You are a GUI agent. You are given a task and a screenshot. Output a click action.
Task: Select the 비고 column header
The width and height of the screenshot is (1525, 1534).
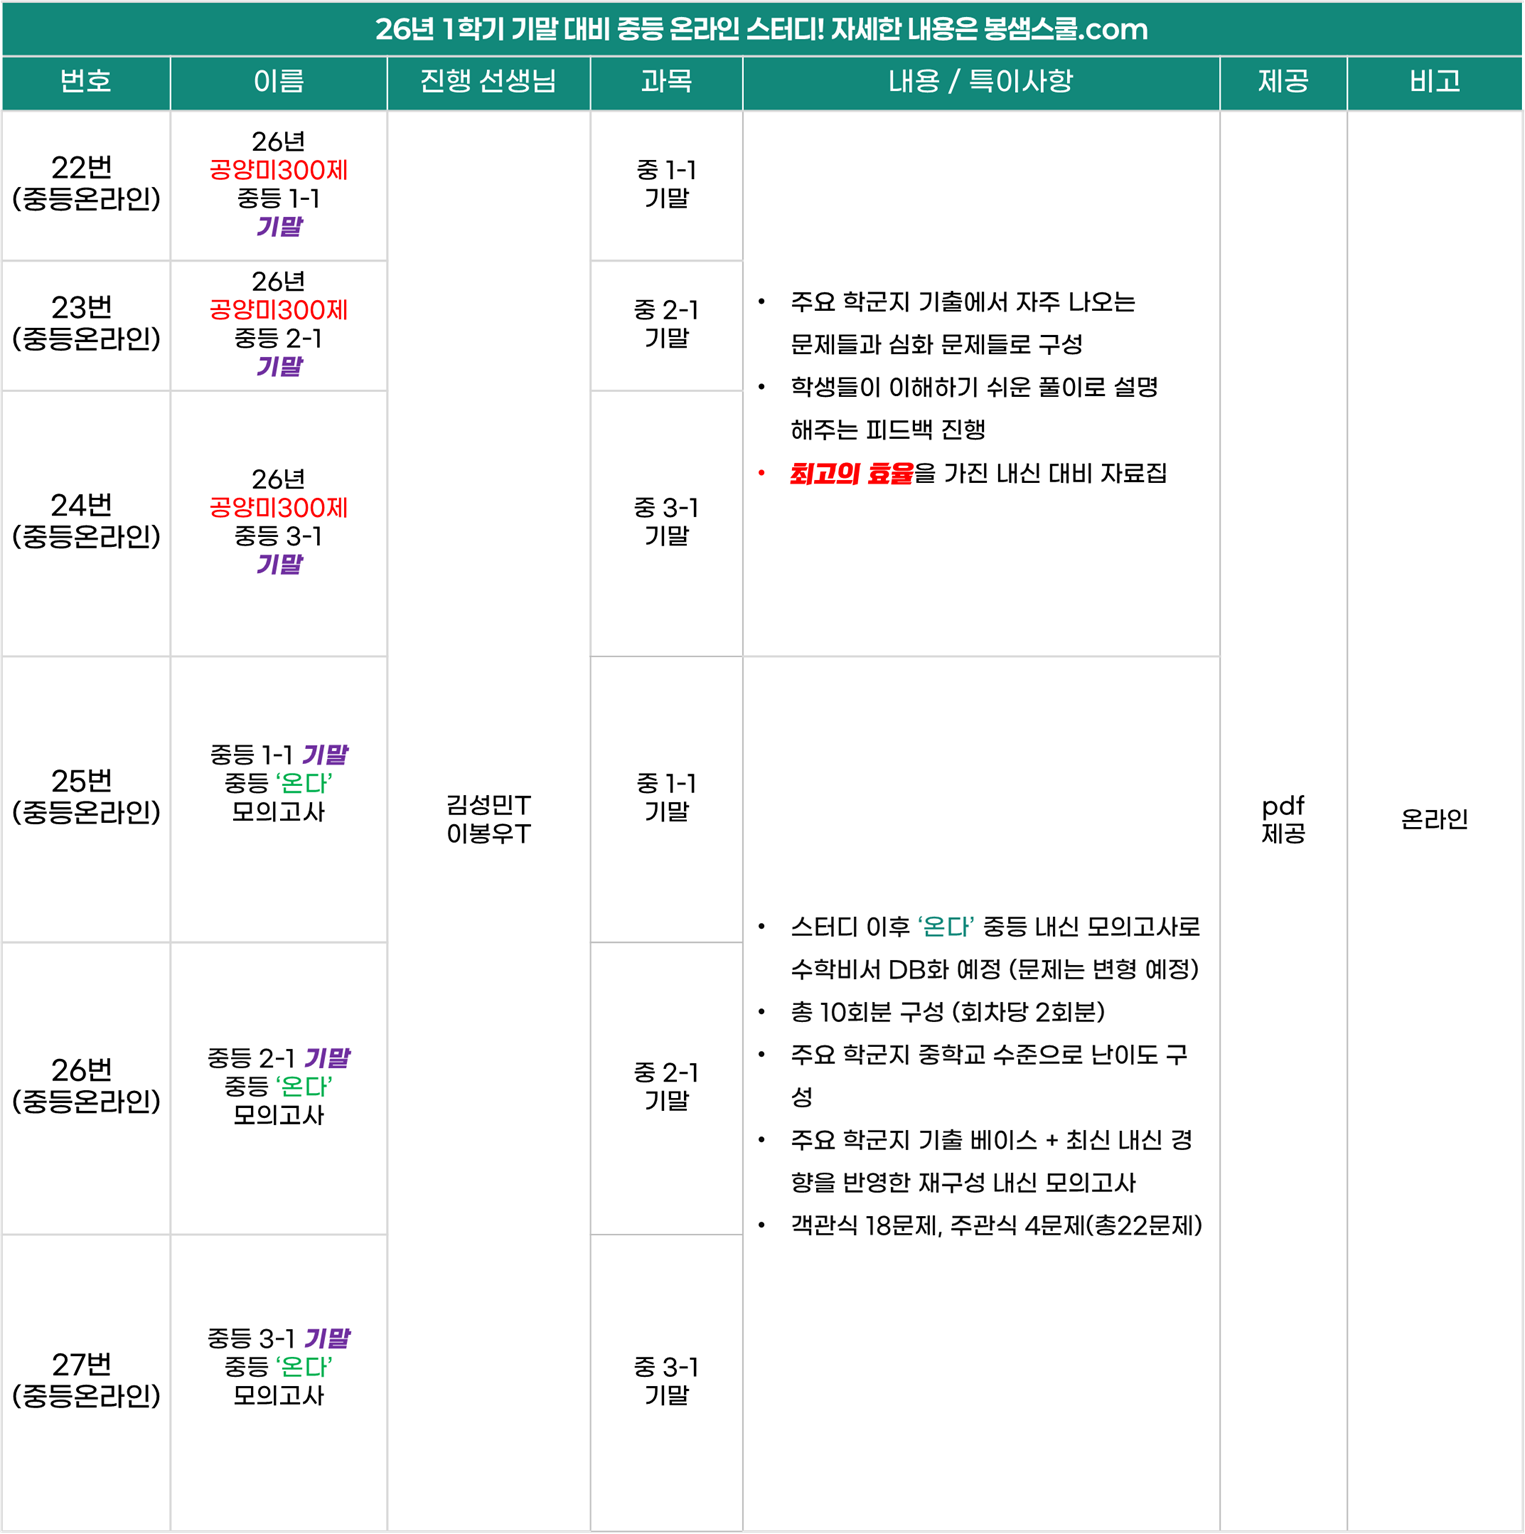click(1435, 83)
